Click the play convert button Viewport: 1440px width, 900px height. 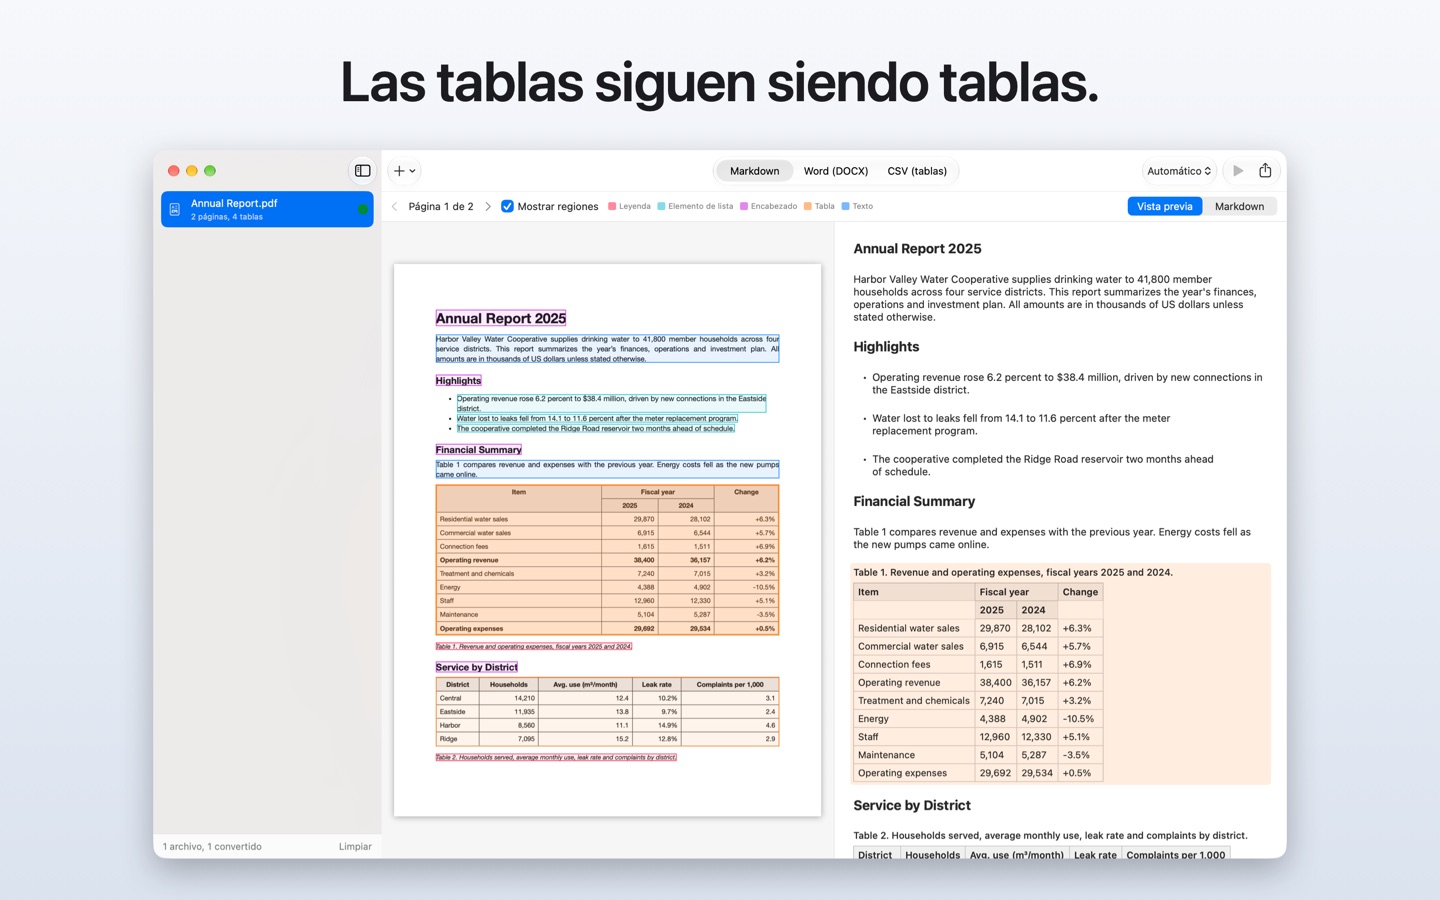(x=1238, y=171)
